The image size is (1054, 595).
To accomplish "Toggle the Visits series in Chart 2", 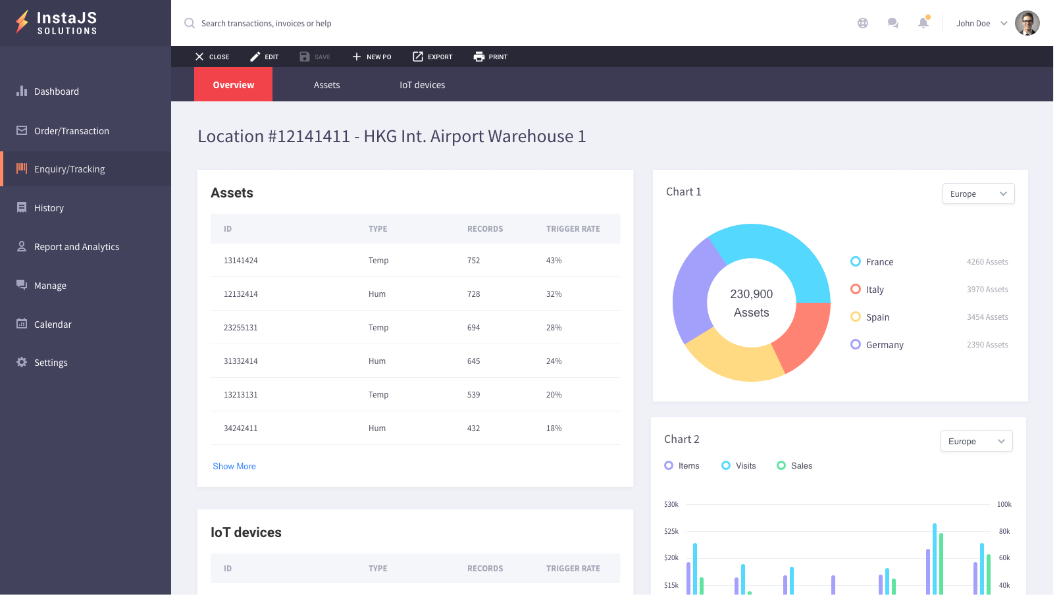I will [726, 466].
